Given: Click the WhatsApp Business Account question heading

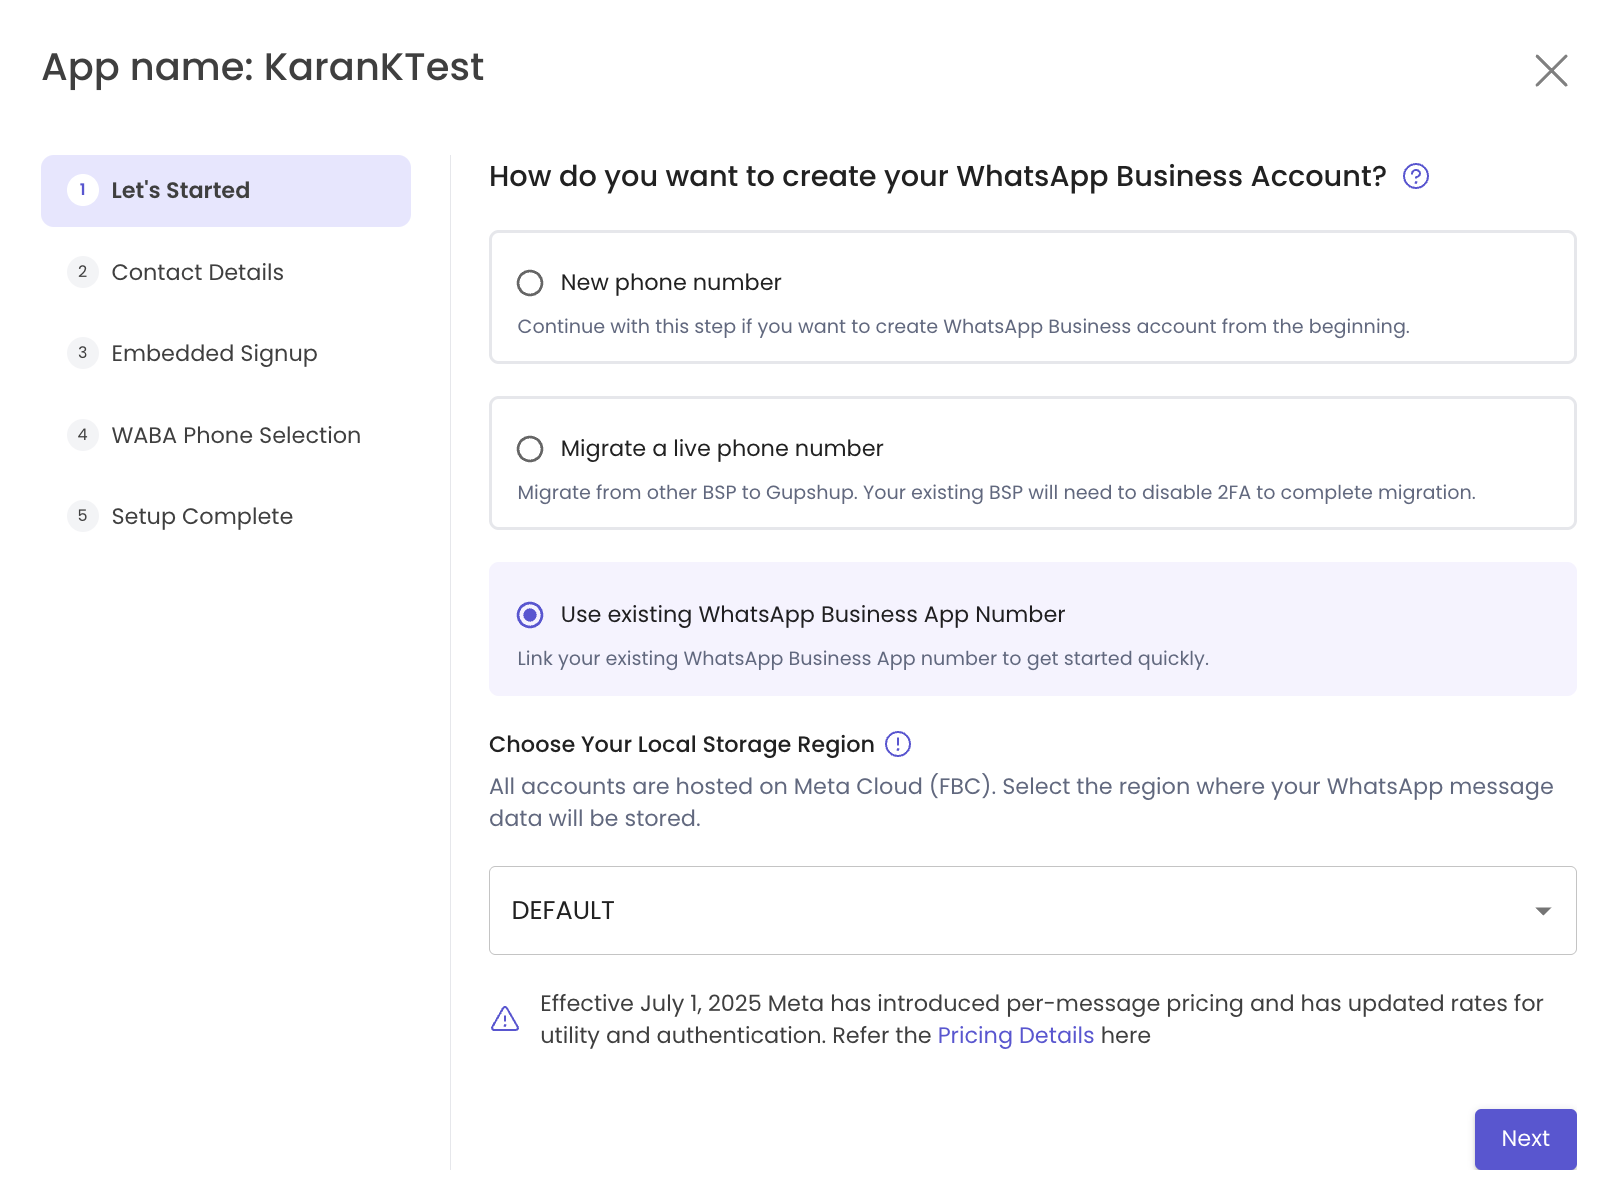Looking at the screenshot, I should pyautogui.click(x=937, y=176).
